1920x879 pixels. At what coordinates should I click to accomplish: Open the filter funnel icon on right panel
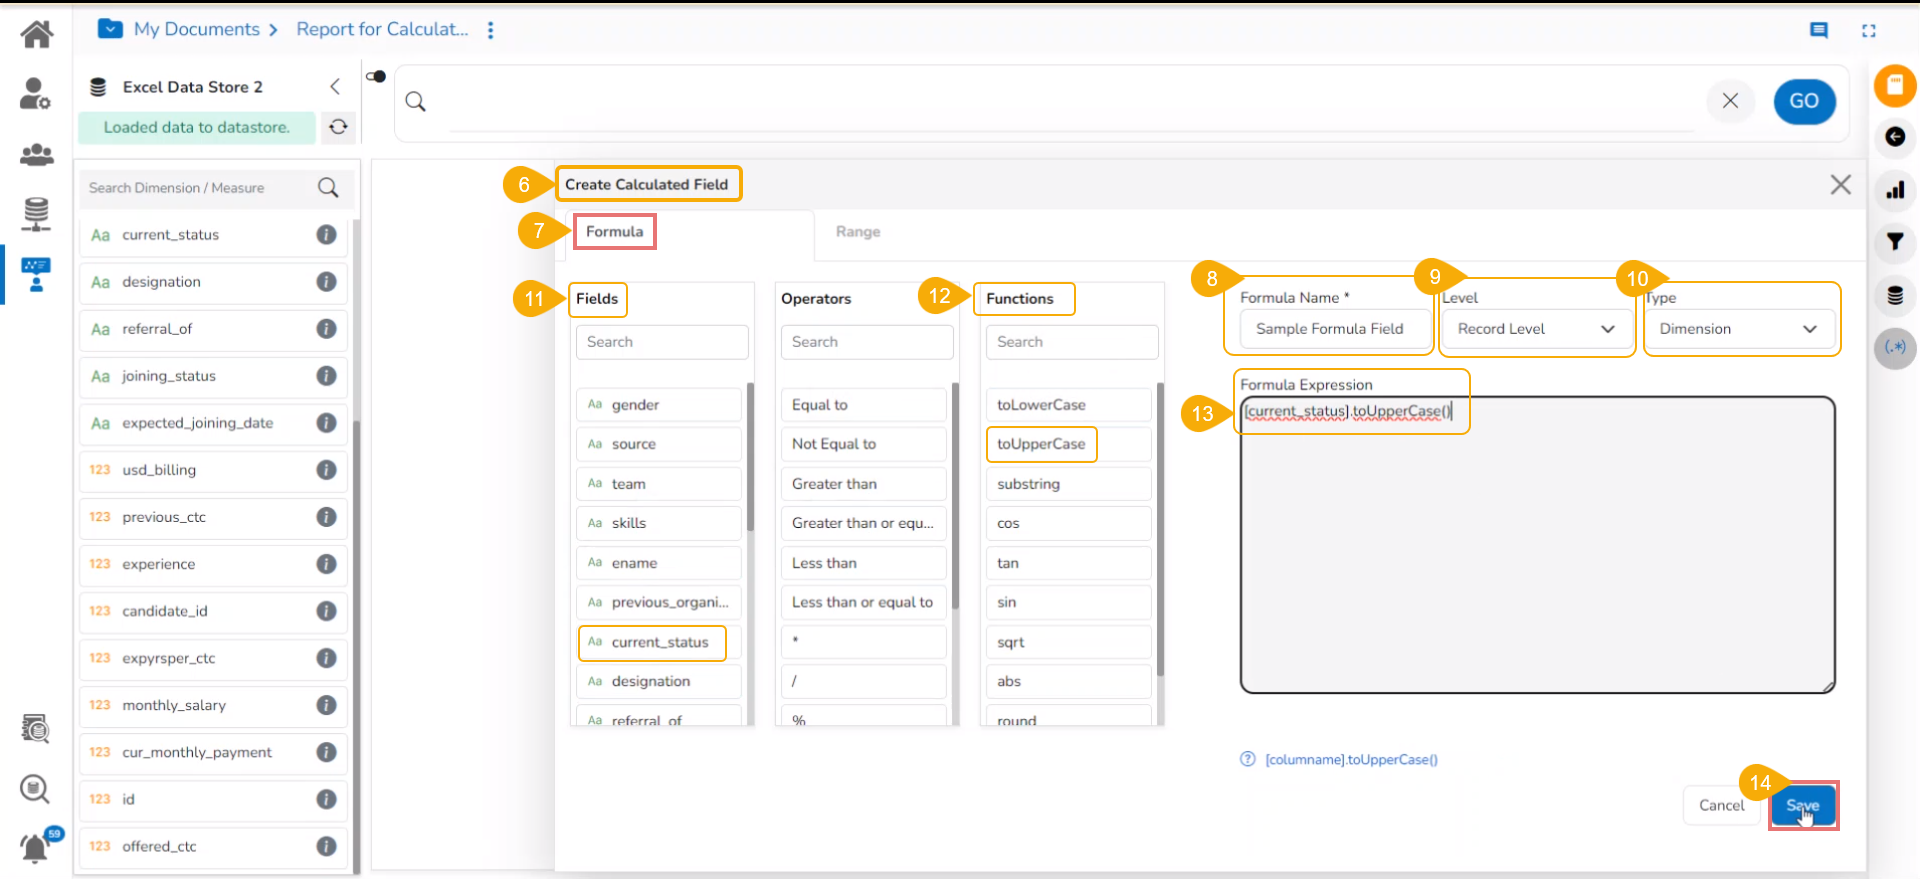coord(1894,242)
